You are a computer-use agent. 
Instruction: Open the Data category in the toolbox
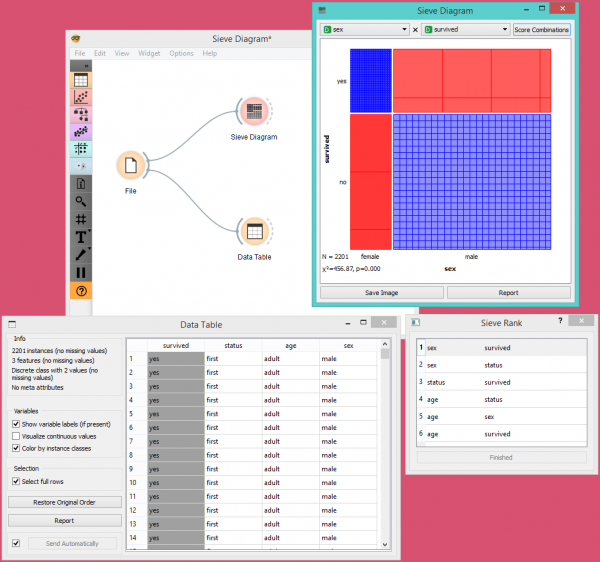[81, 81]
